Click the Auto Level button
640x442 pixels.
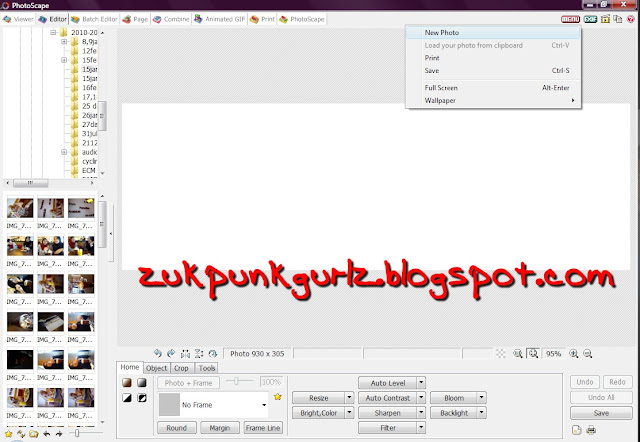coord(388,383)
